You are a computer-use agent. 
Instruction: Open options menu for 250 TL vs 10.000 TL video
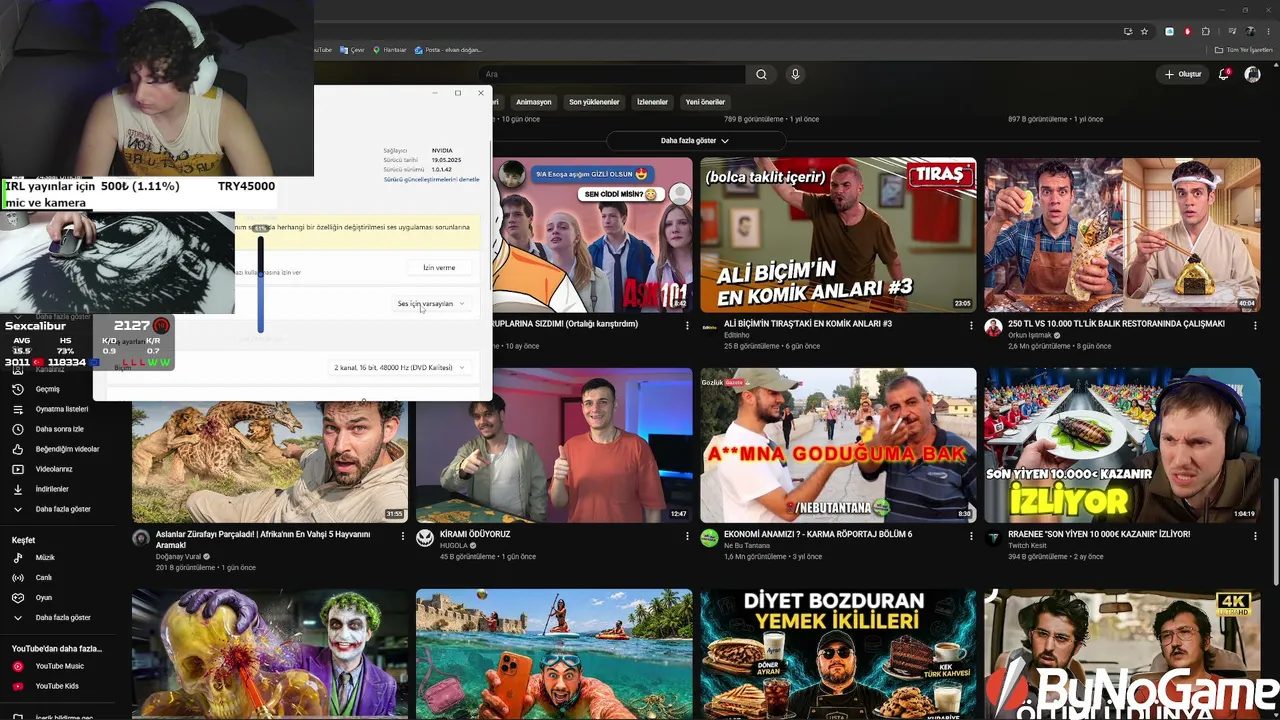click(x=1255, y=325)
